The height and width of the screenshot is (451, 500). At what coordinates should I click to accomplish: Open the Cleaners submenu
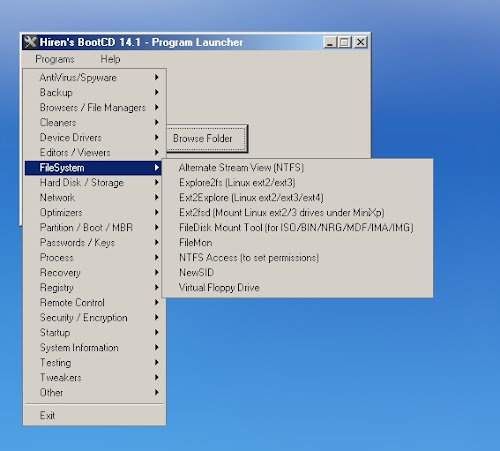click(x=93, y=122)
